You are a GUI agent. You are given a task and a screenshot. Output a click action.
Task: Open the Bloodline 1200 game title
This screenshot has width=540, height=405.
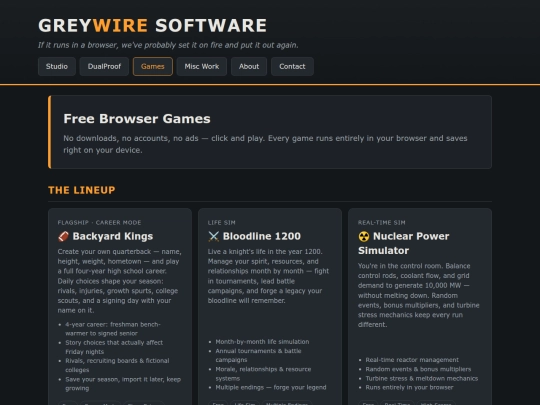[x=262, y=236]
